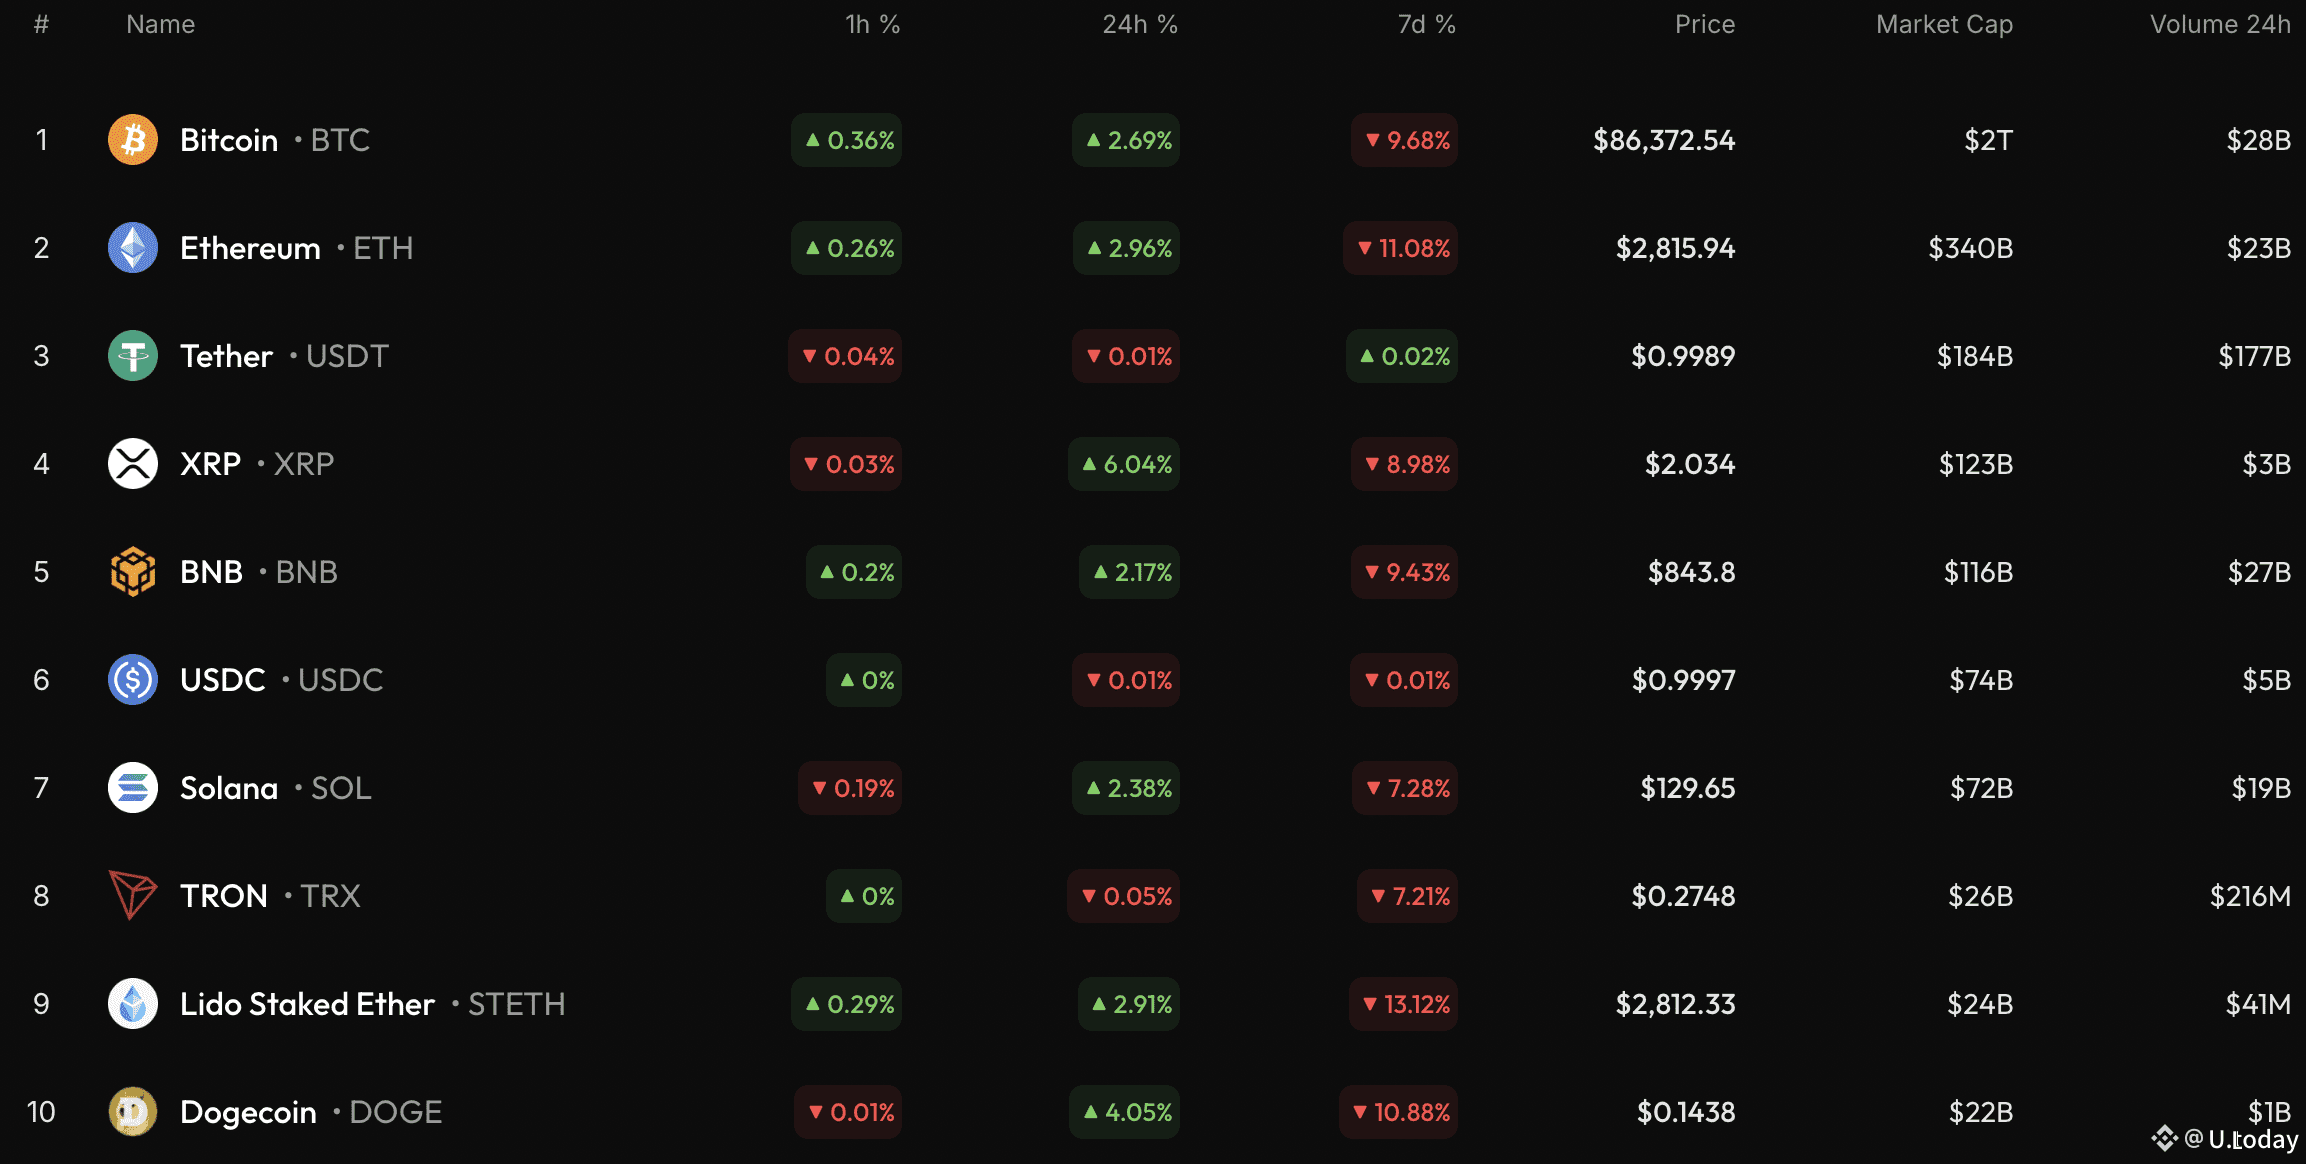Click the BNB cube logo icon
Image resolution: width=2306 pixels, height=1164 pixels.
[132, 572]
